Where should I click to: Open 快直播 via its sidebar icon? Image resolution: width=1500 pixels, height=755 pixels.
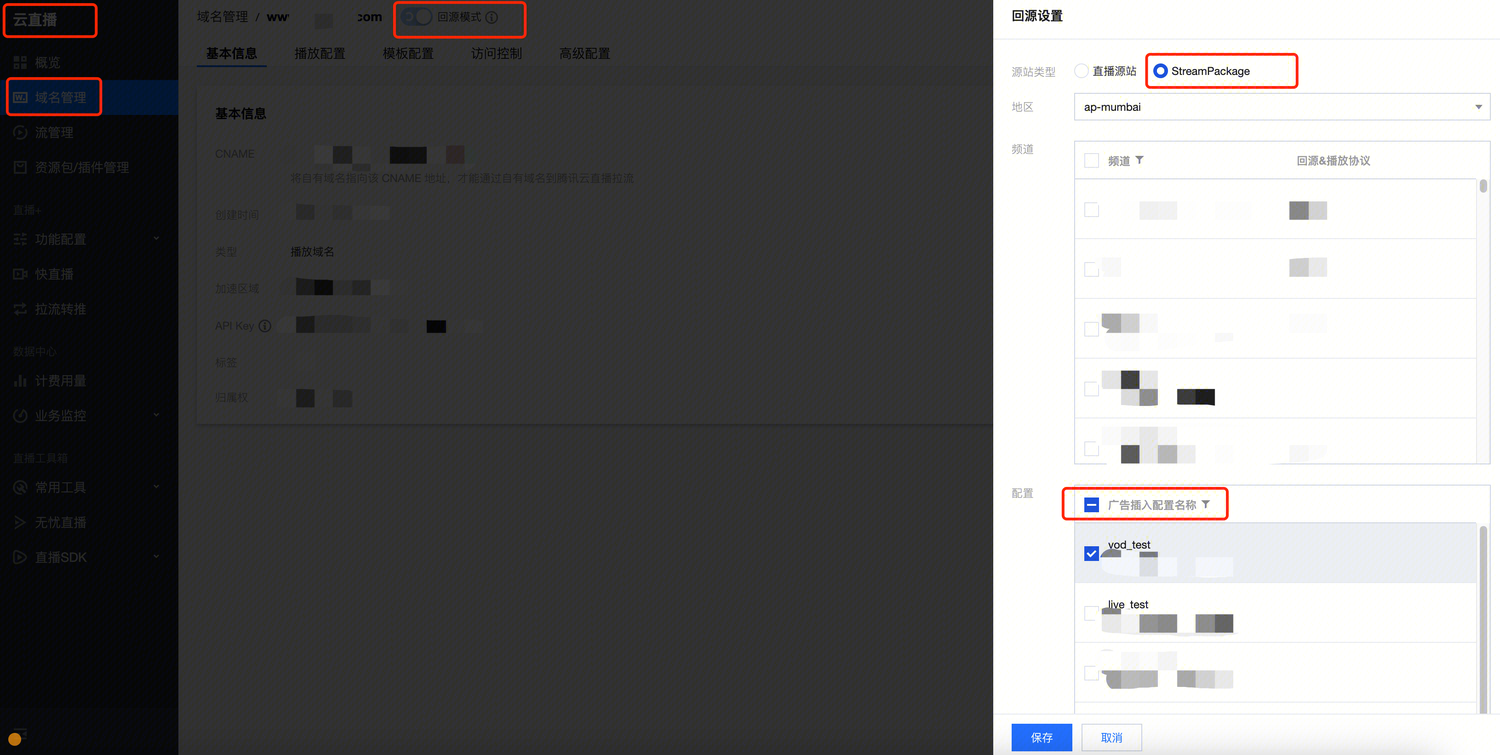(x=20, y=274)
